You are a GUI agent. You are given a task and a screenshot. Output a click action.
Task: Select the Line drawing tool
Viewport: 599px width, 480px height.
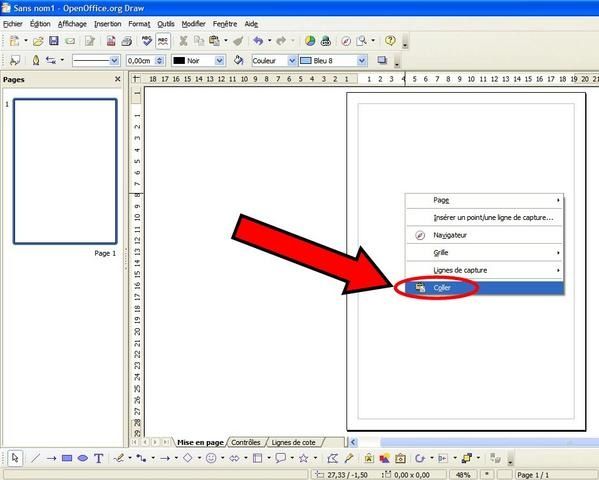[x=35, y=458]
